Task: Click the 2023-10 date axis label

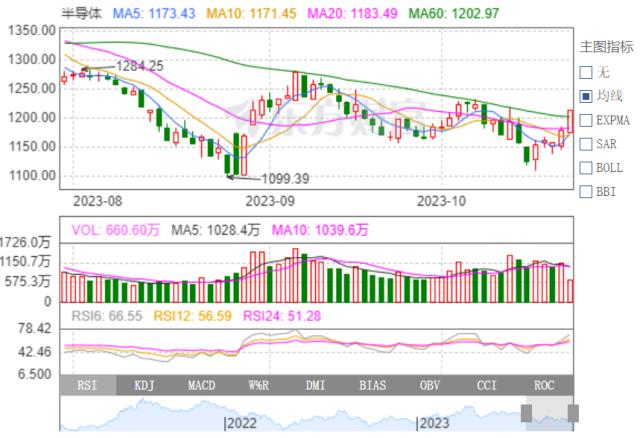Action: (x=441, y=201)
